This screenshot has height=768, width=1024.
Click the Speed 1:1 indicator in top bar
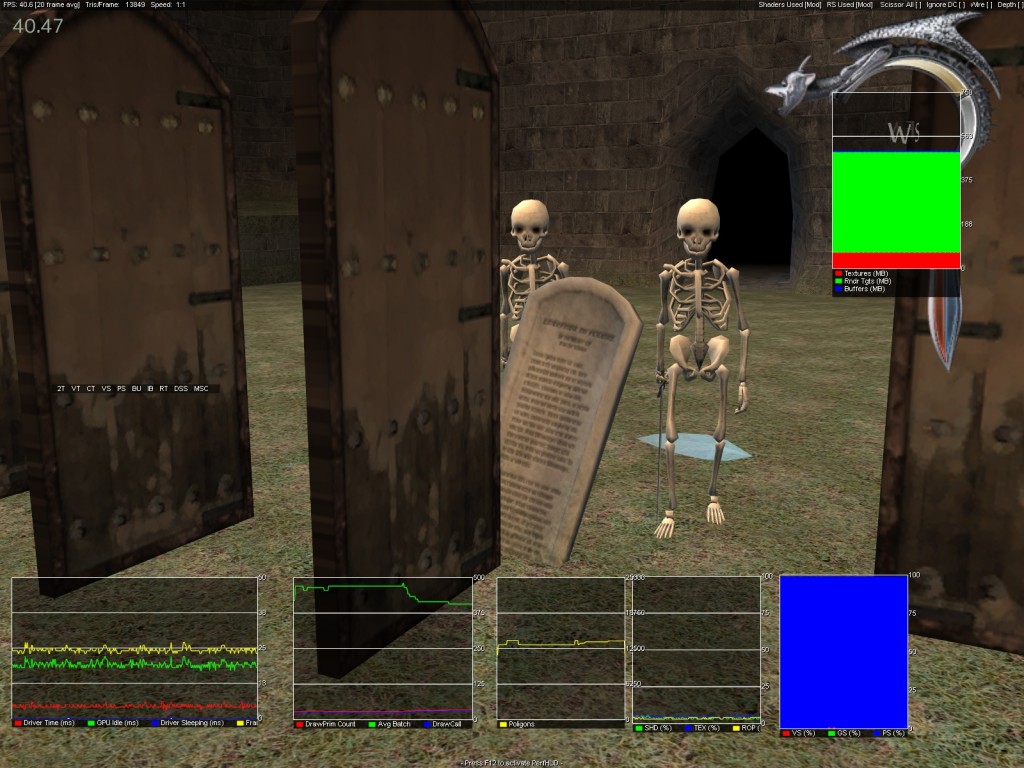[168, 5]
